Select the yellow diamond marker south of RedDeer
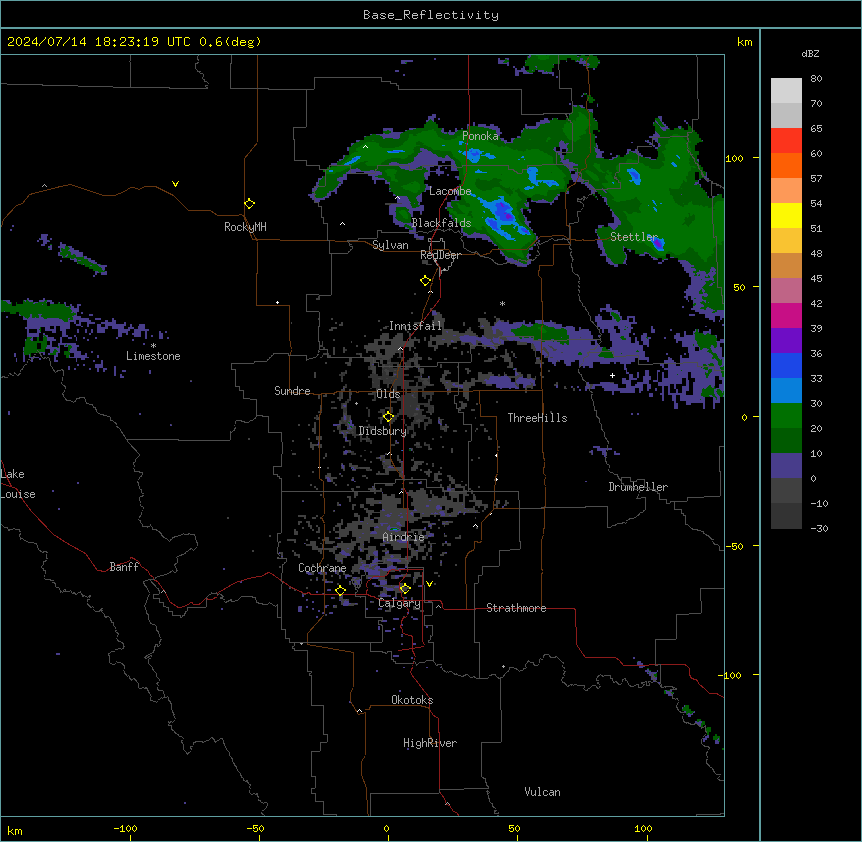Screen dimensions: 862x842 [x=426, y=281]
